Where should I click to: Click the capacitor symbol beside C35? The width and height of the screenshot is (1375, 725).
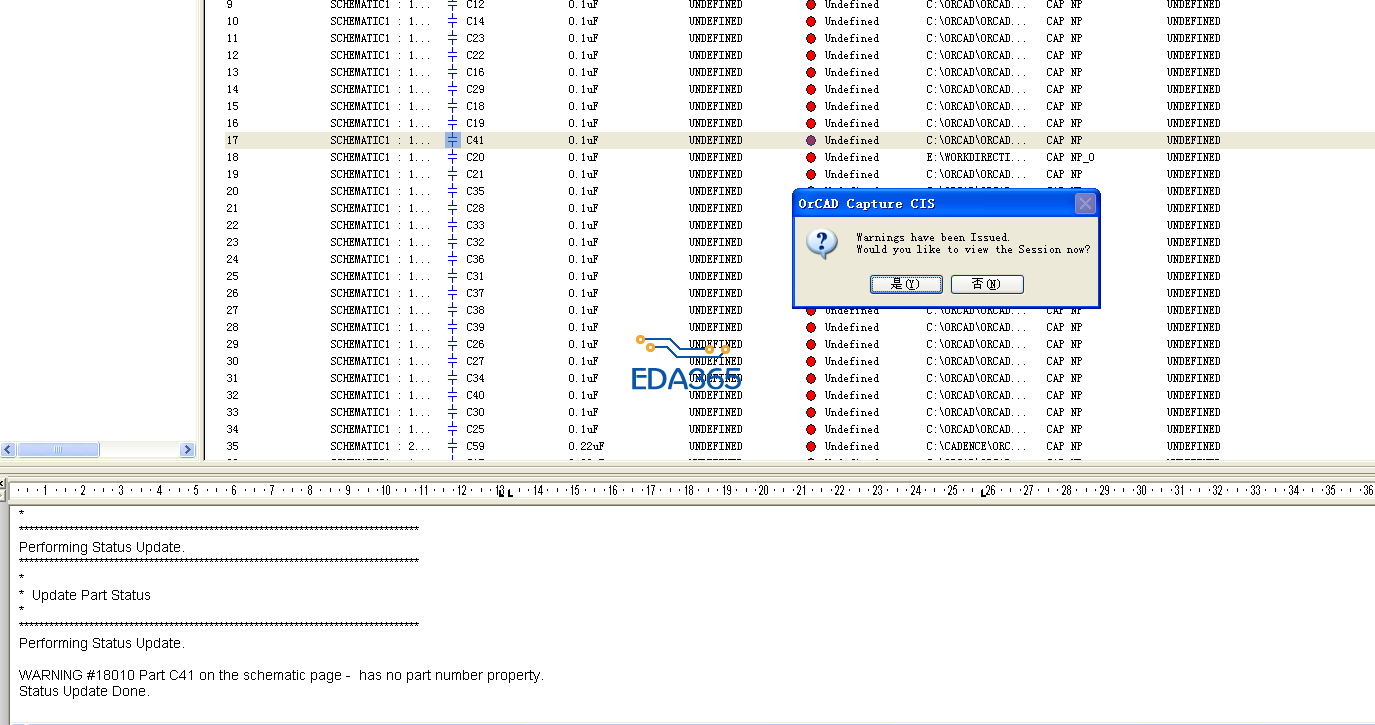[452, 191]
